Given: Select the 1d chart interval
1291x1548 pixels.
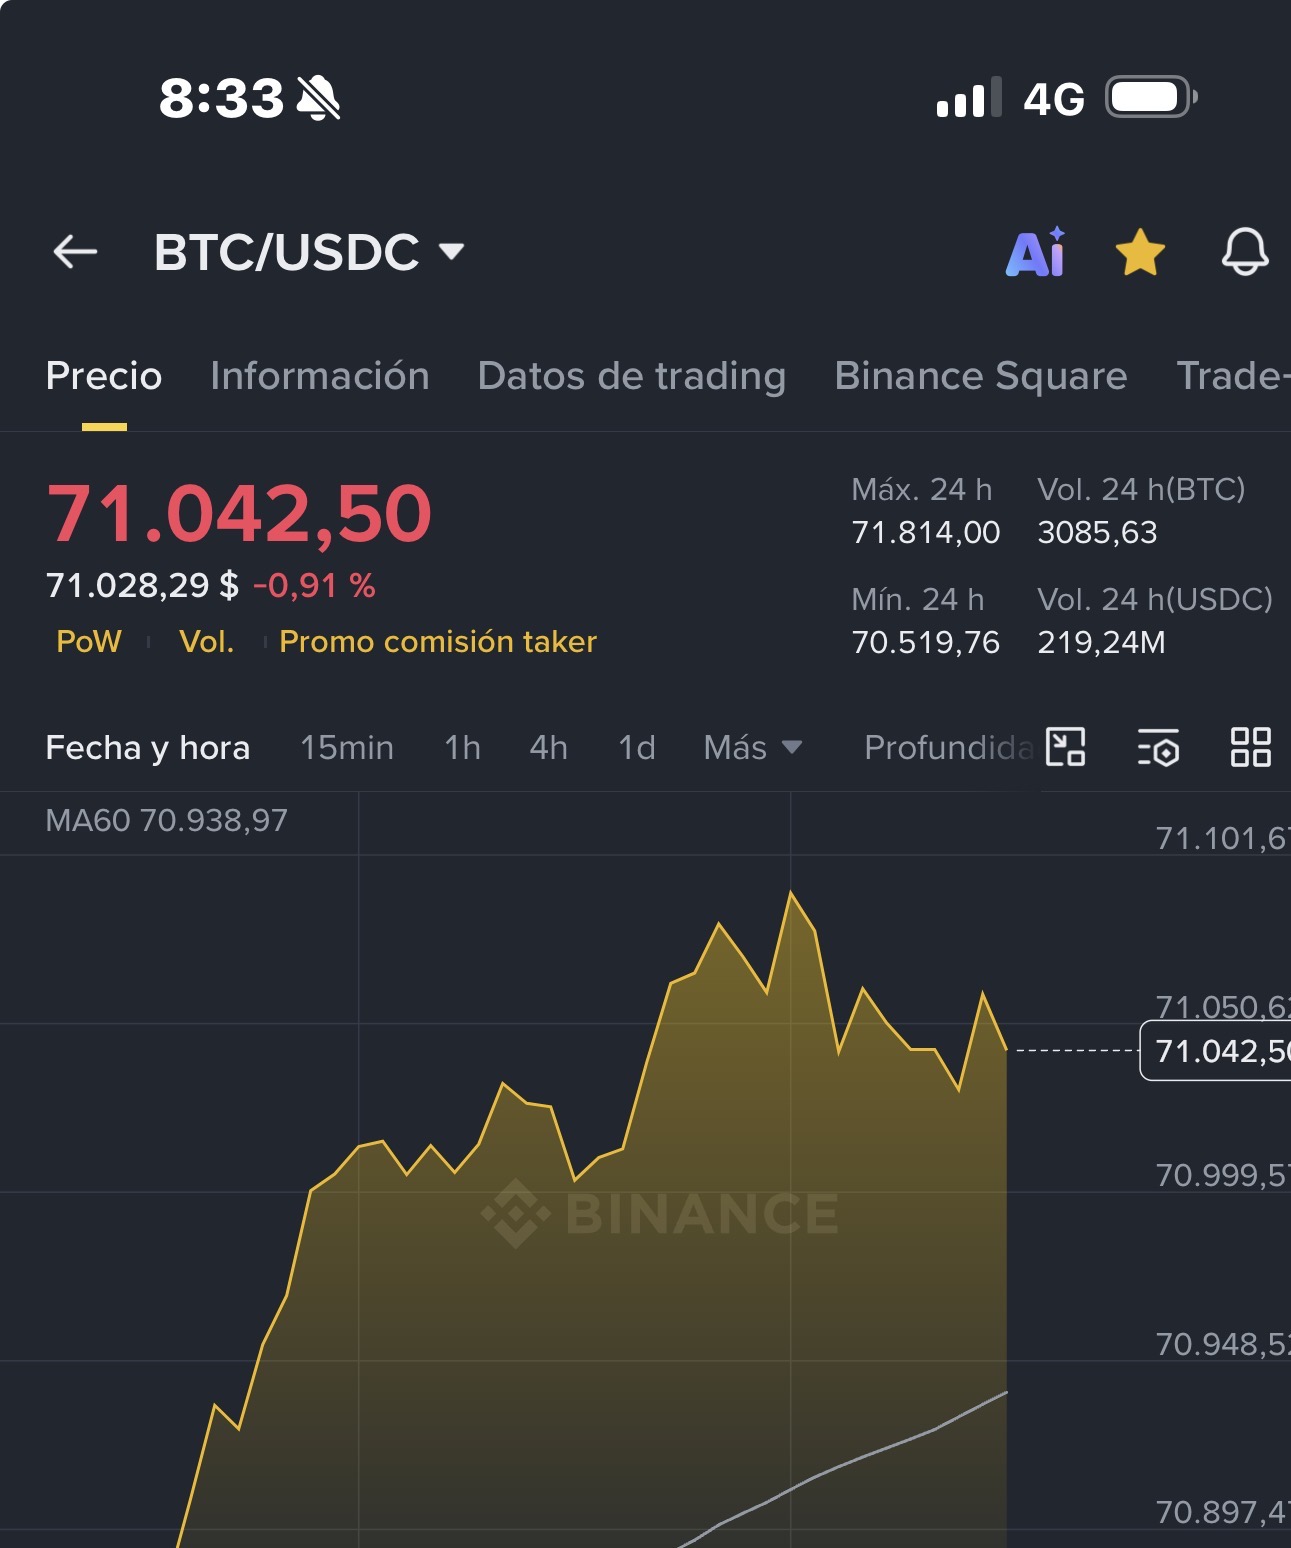Looking at the screenshot, I should pyautogui.click(x=637, y=747).
